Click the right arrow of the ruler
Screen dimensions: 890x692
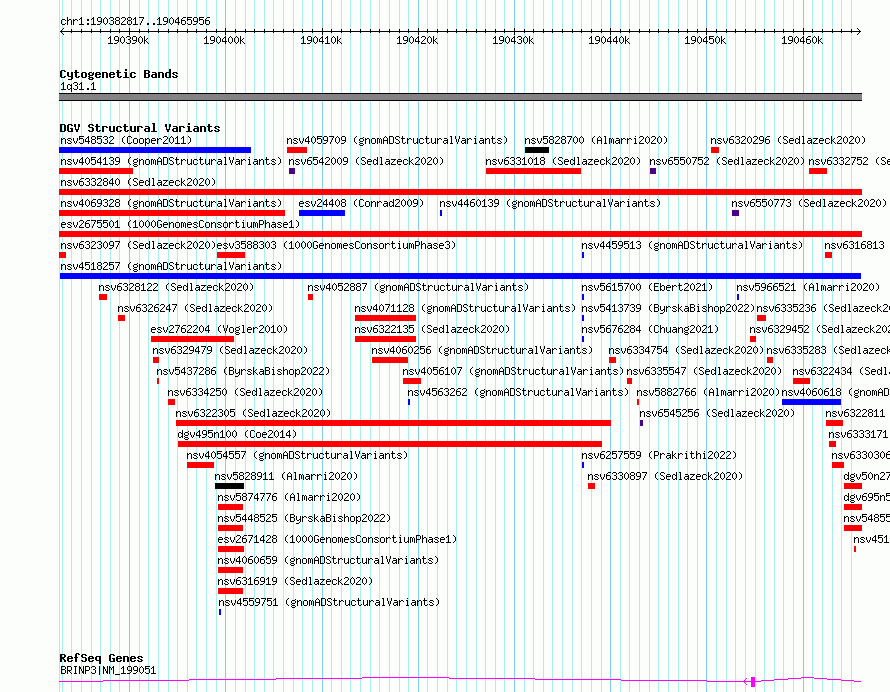click(x=858, y=31)
